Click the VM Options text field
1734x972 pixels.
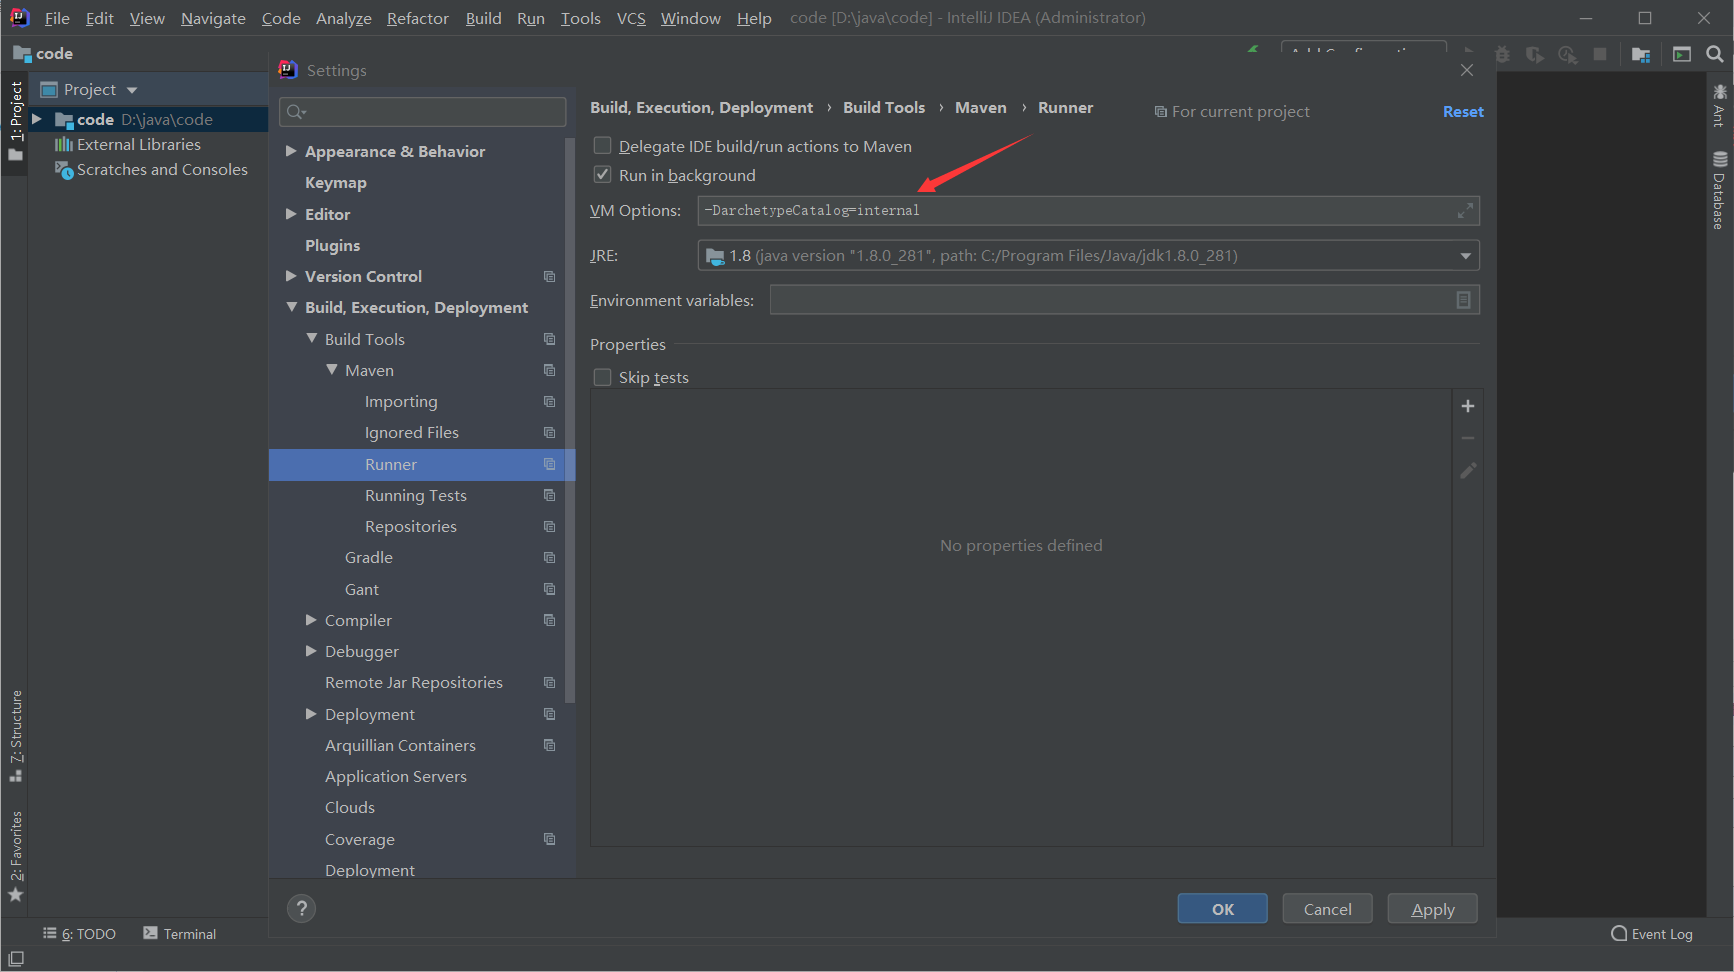(x=1088, y=211)
